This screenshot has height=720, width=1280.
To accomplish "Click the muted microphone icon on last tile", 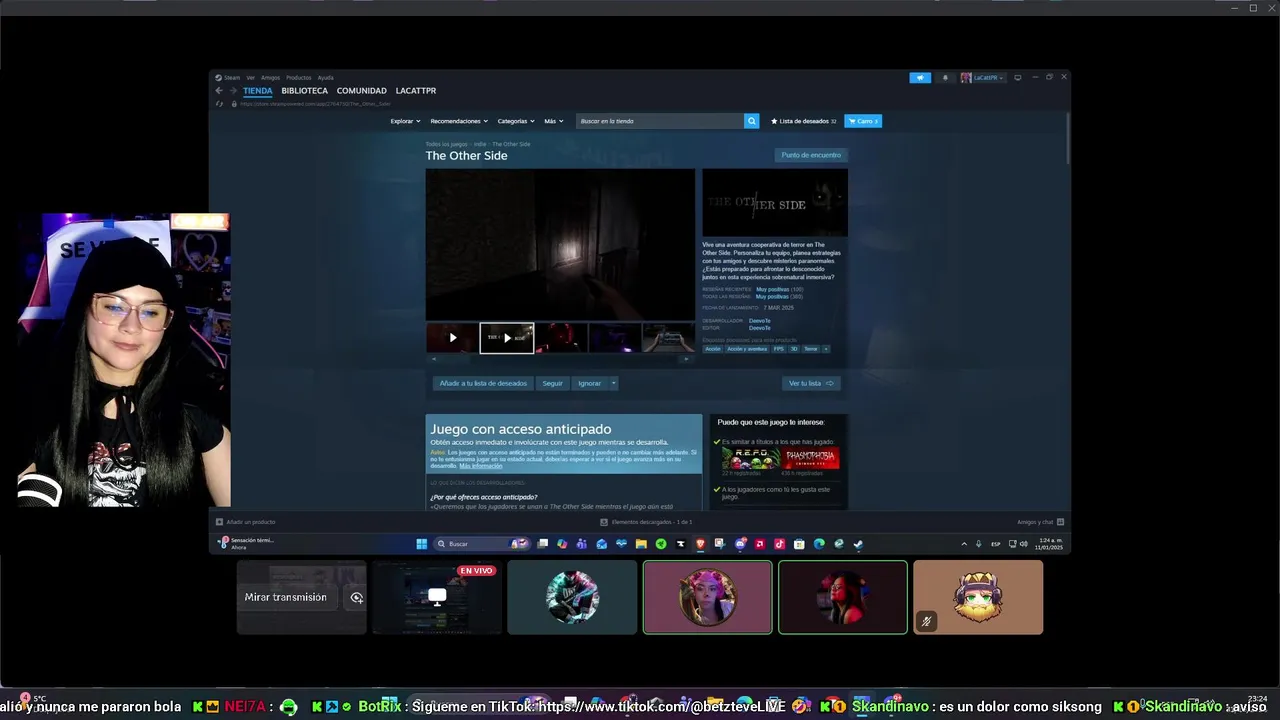I will (x=926, y=621).
